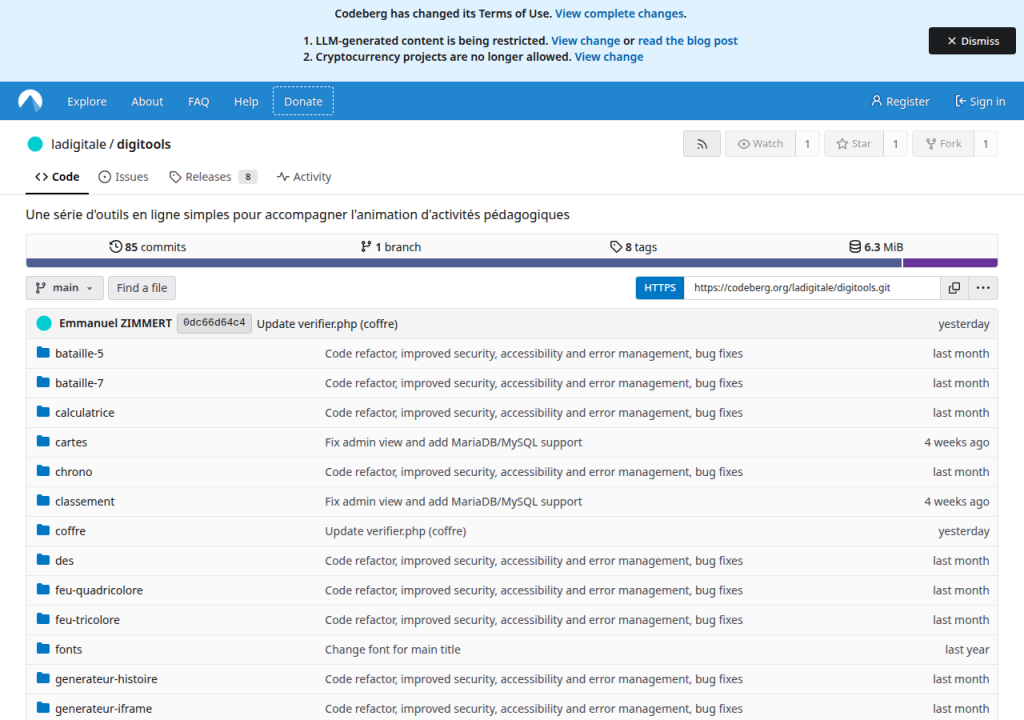Open the 8 tags list
This screenshot has height=720, width=1024.
(633, 247)
